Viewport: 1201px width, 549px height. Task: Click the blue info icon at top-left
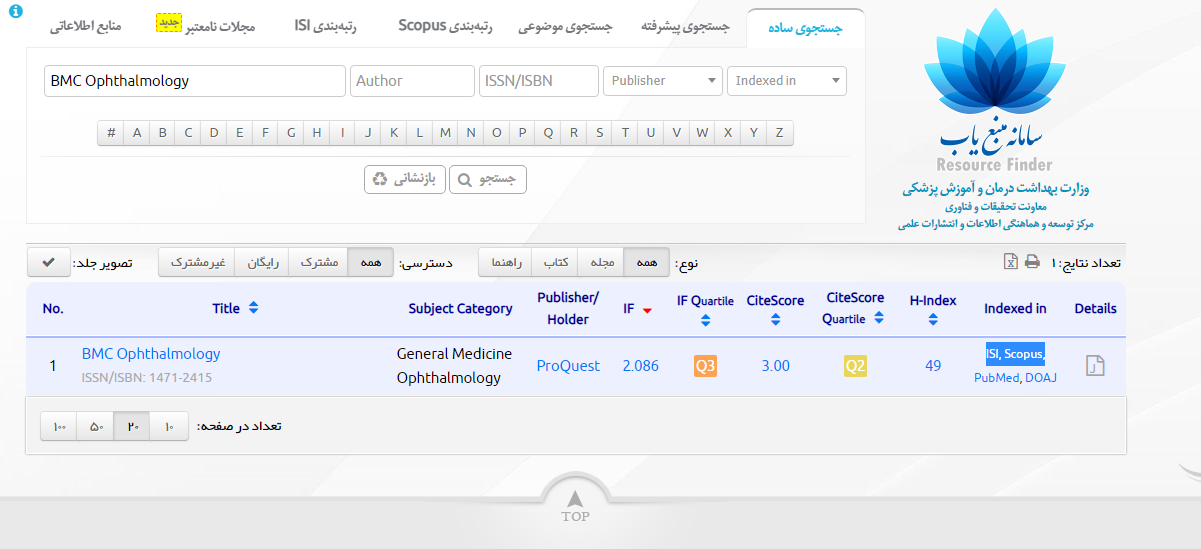[15, 12]
